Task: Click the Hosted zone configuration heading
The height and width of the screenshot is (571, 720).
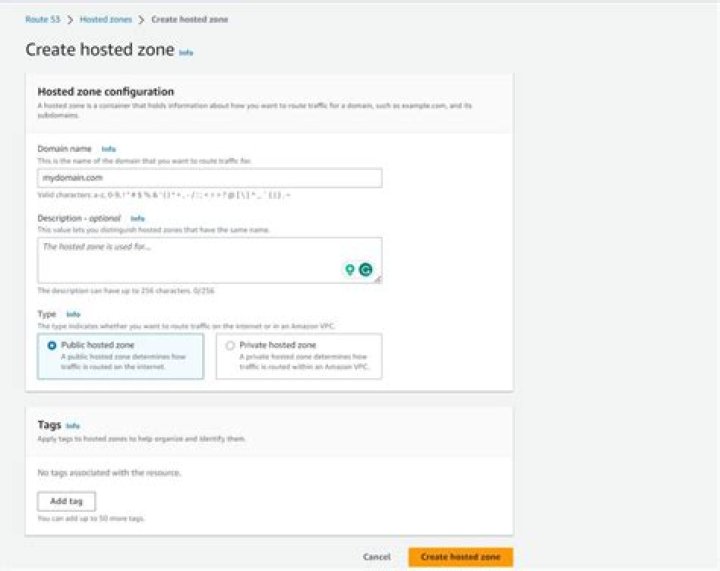Action: click(105, 92)
